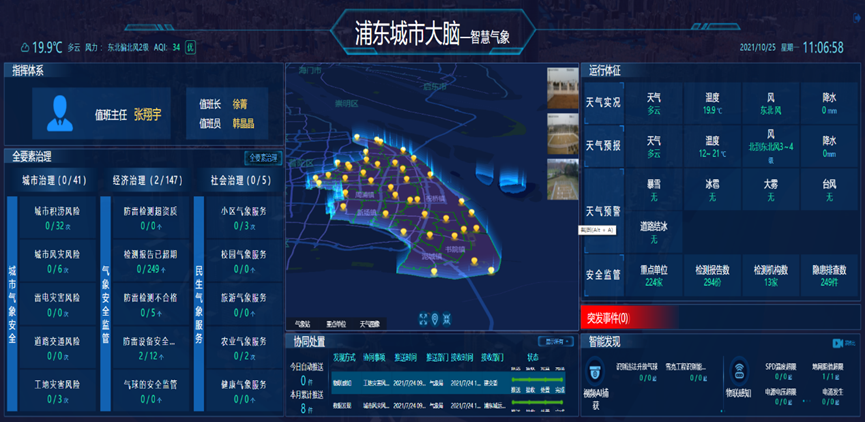Image resolution: width=865 pixels, height=422 pixels.
Task: Switch to the 气象站 map layer tab
Action: point(304,324)
